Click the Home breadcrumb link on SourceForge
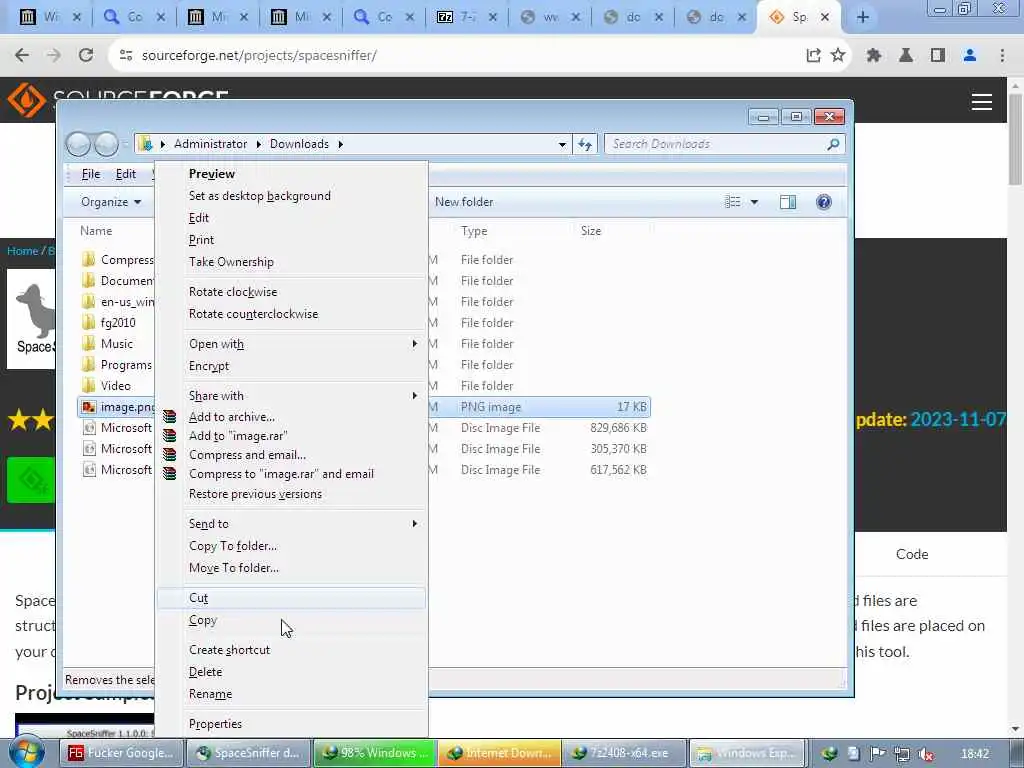 pos(22,251)
